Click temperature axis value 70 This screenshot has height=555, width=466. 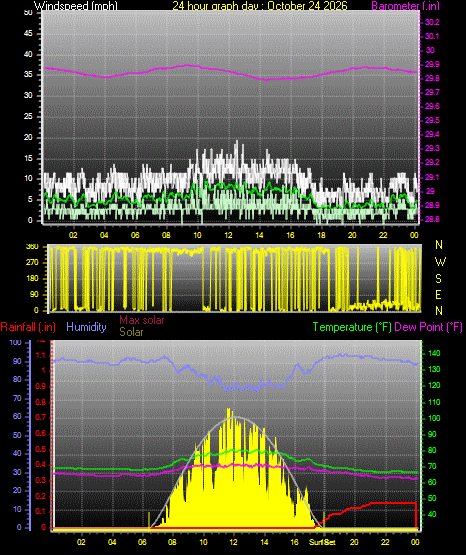[x=432, y=467]
